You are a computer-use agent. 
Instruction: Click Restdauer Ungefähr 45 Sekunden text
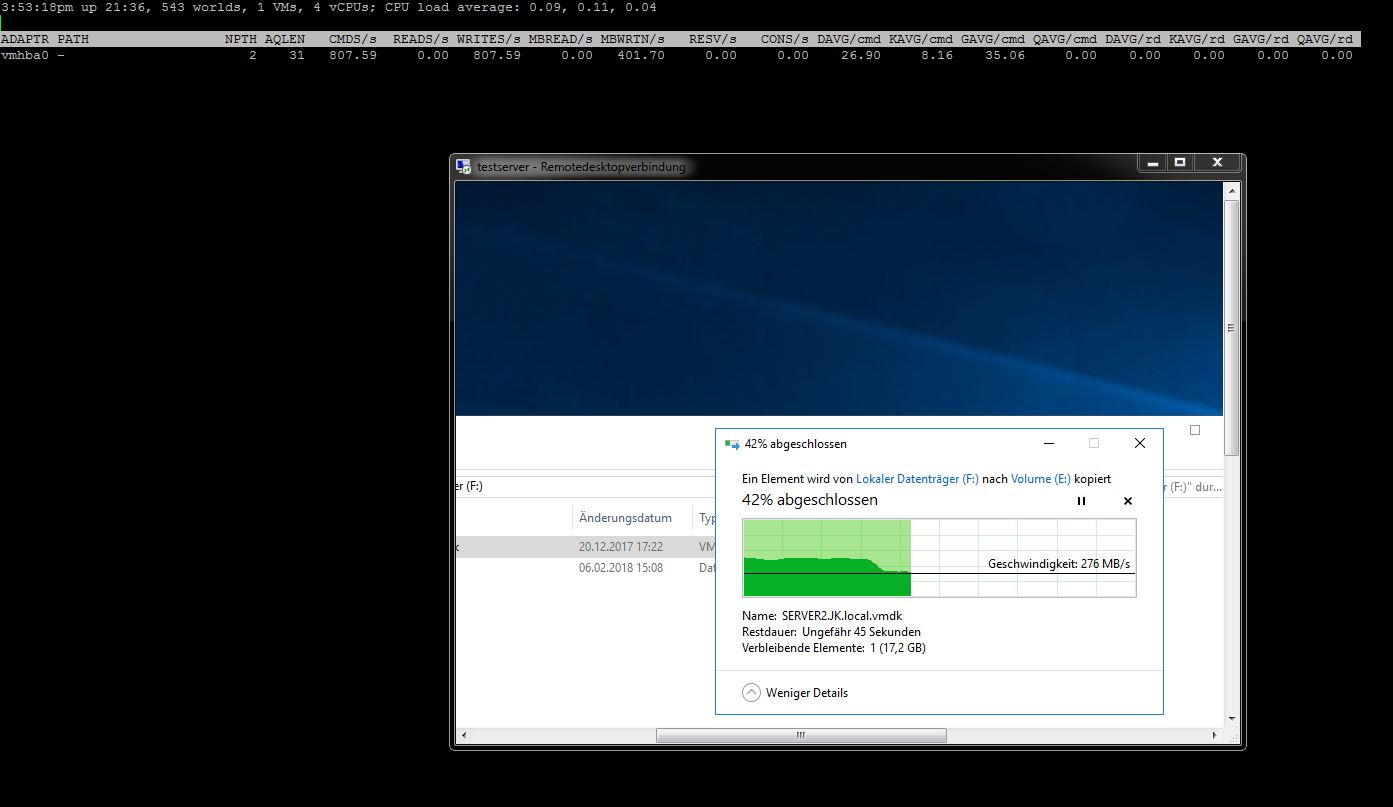click(831, 632)
